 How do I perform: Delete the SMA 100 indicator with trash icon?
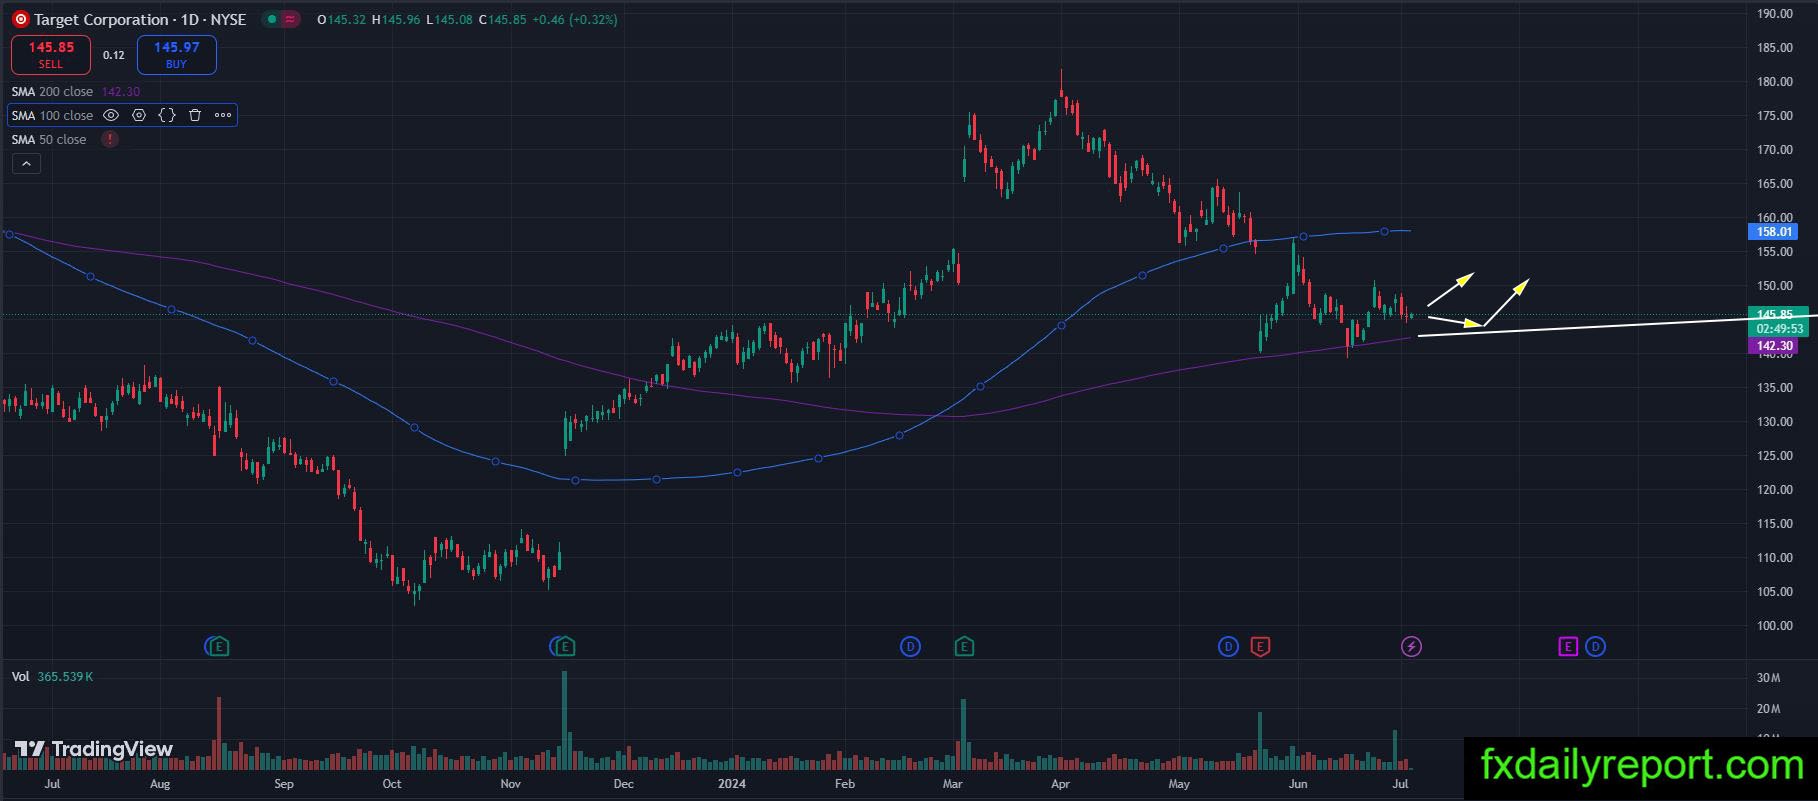pos(195,115)
